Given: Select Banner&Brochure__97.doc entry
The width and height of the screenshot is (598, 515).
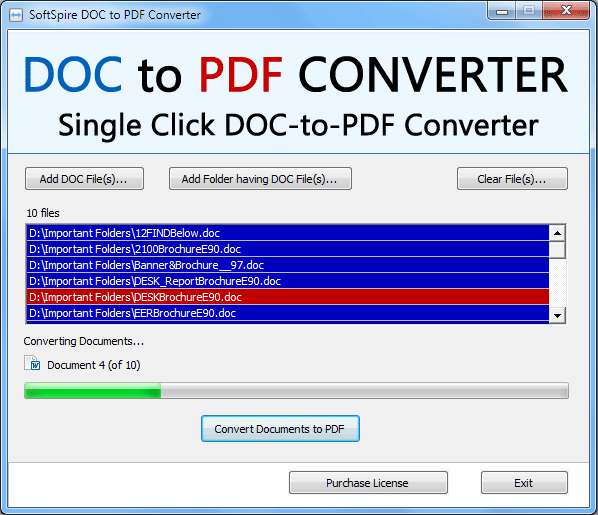Looking at the screenshot, I should 288,265.
